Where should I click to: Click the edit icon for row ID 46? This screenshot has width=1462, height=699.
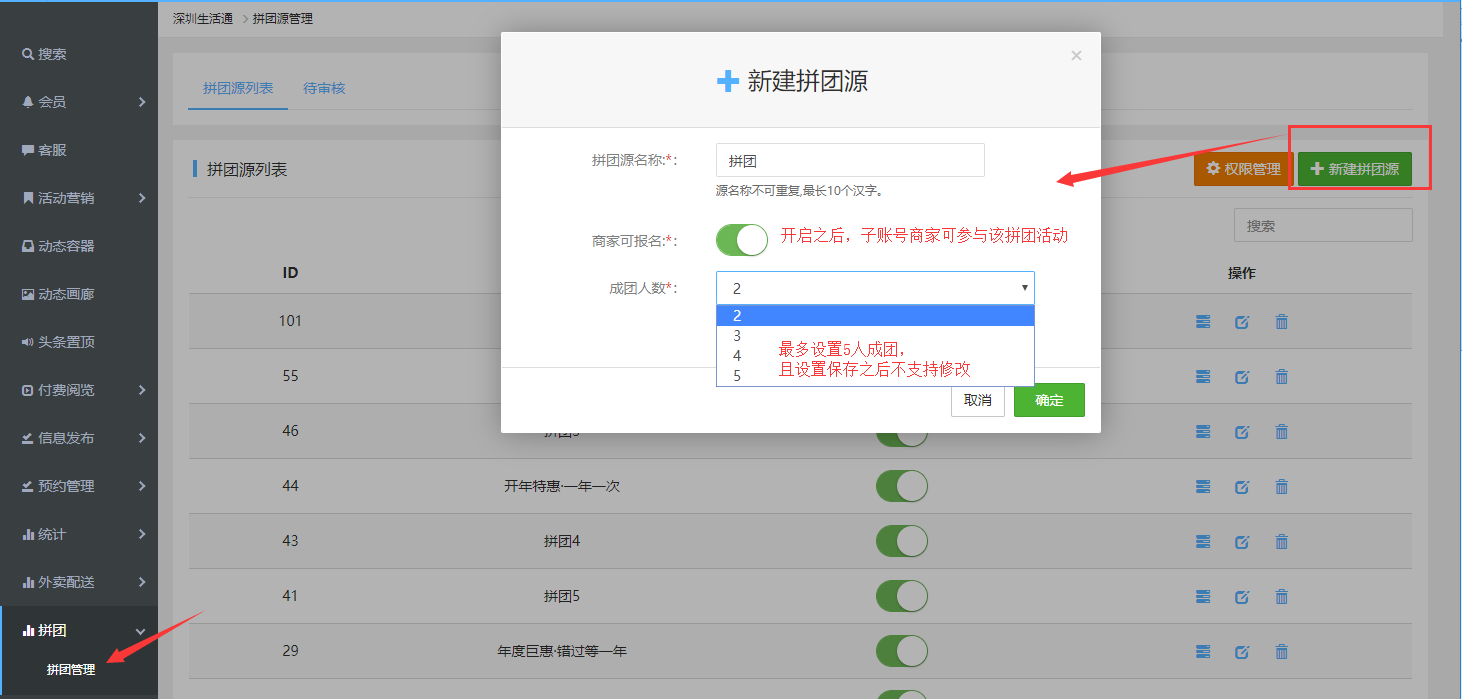[1242, 432]
